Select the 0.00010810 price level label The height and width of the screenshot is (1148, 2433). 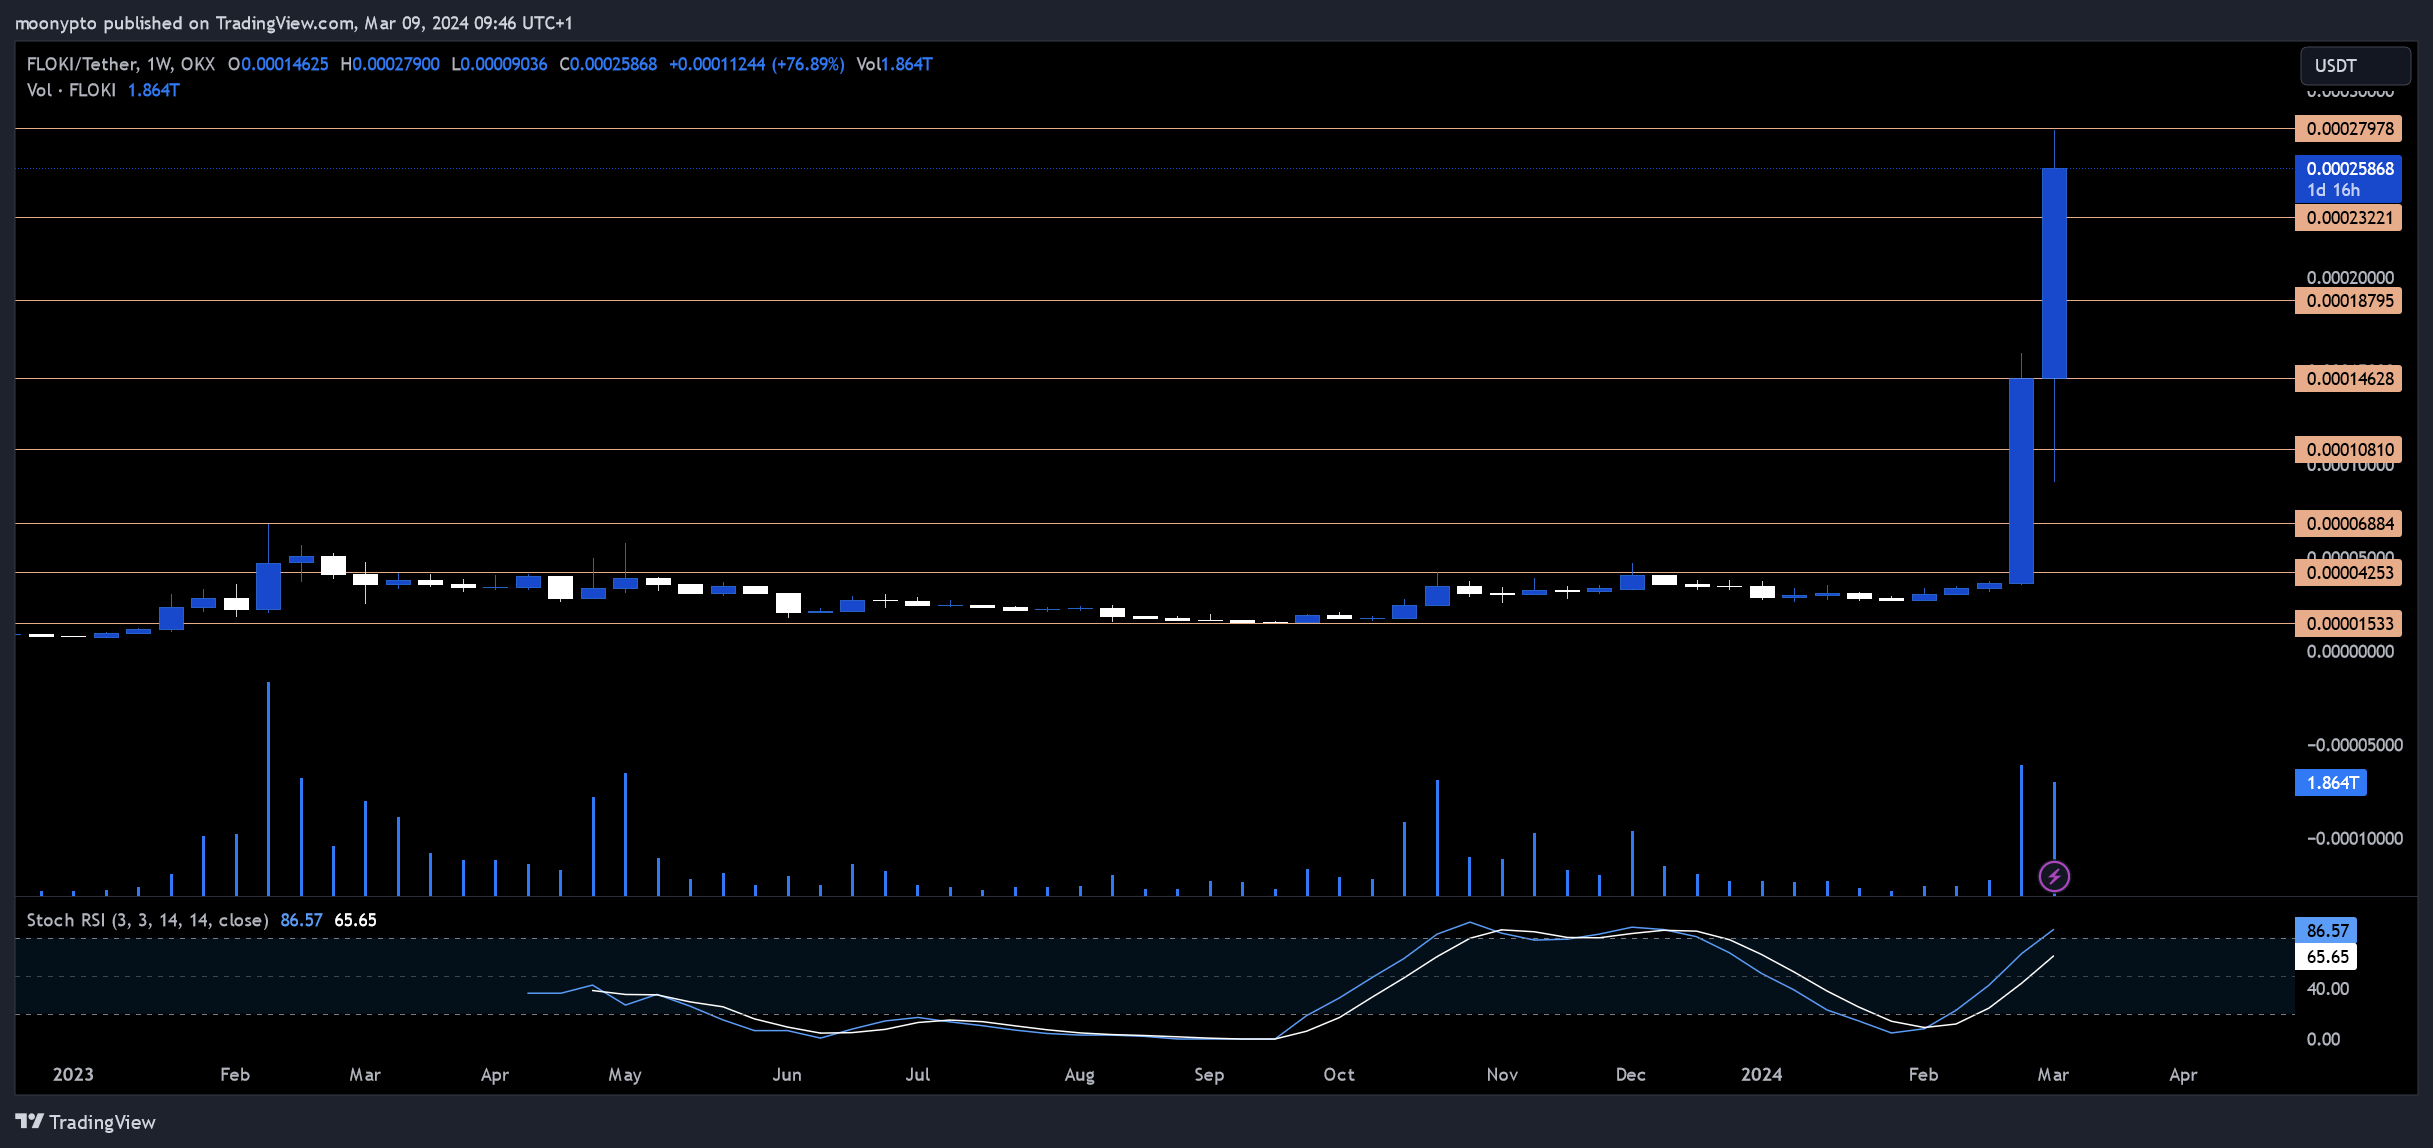[x=2348, y=450]
